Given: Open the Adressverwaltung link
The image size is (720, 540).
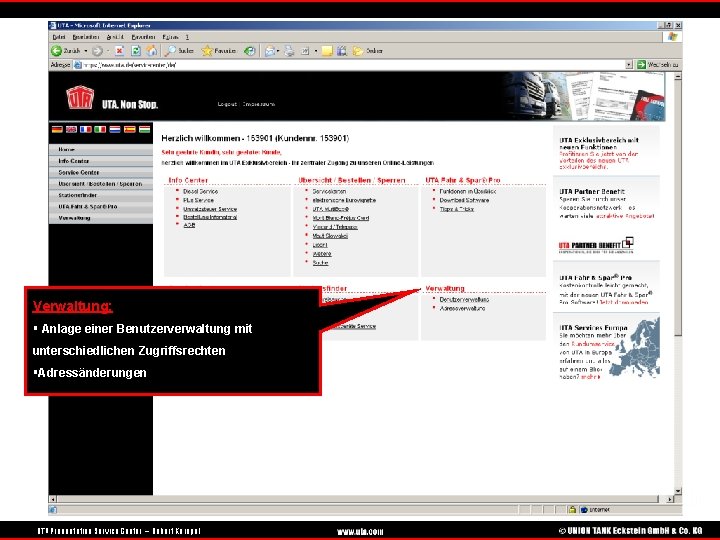Looking at the screenshot, I should (x=462, y=309).
